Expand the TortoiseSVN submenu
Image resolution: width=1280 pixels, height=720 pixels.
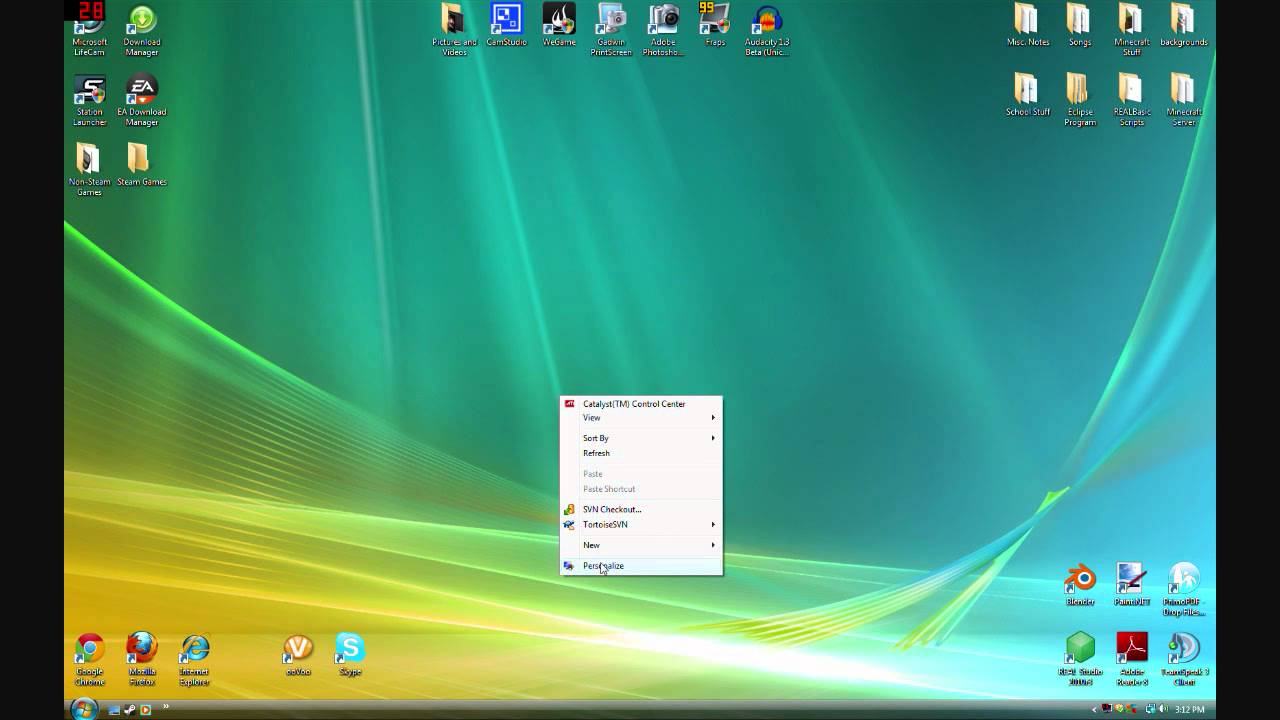coord(641,524)
